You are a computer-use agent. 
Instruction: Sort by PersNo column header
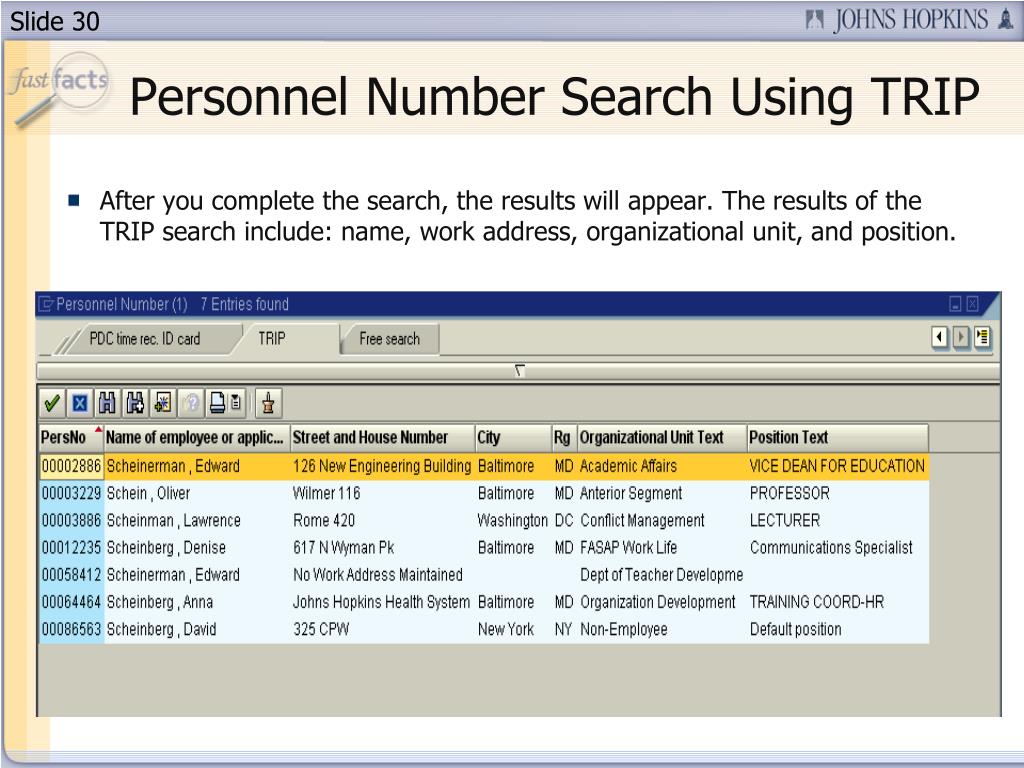[x=71, y=438]
